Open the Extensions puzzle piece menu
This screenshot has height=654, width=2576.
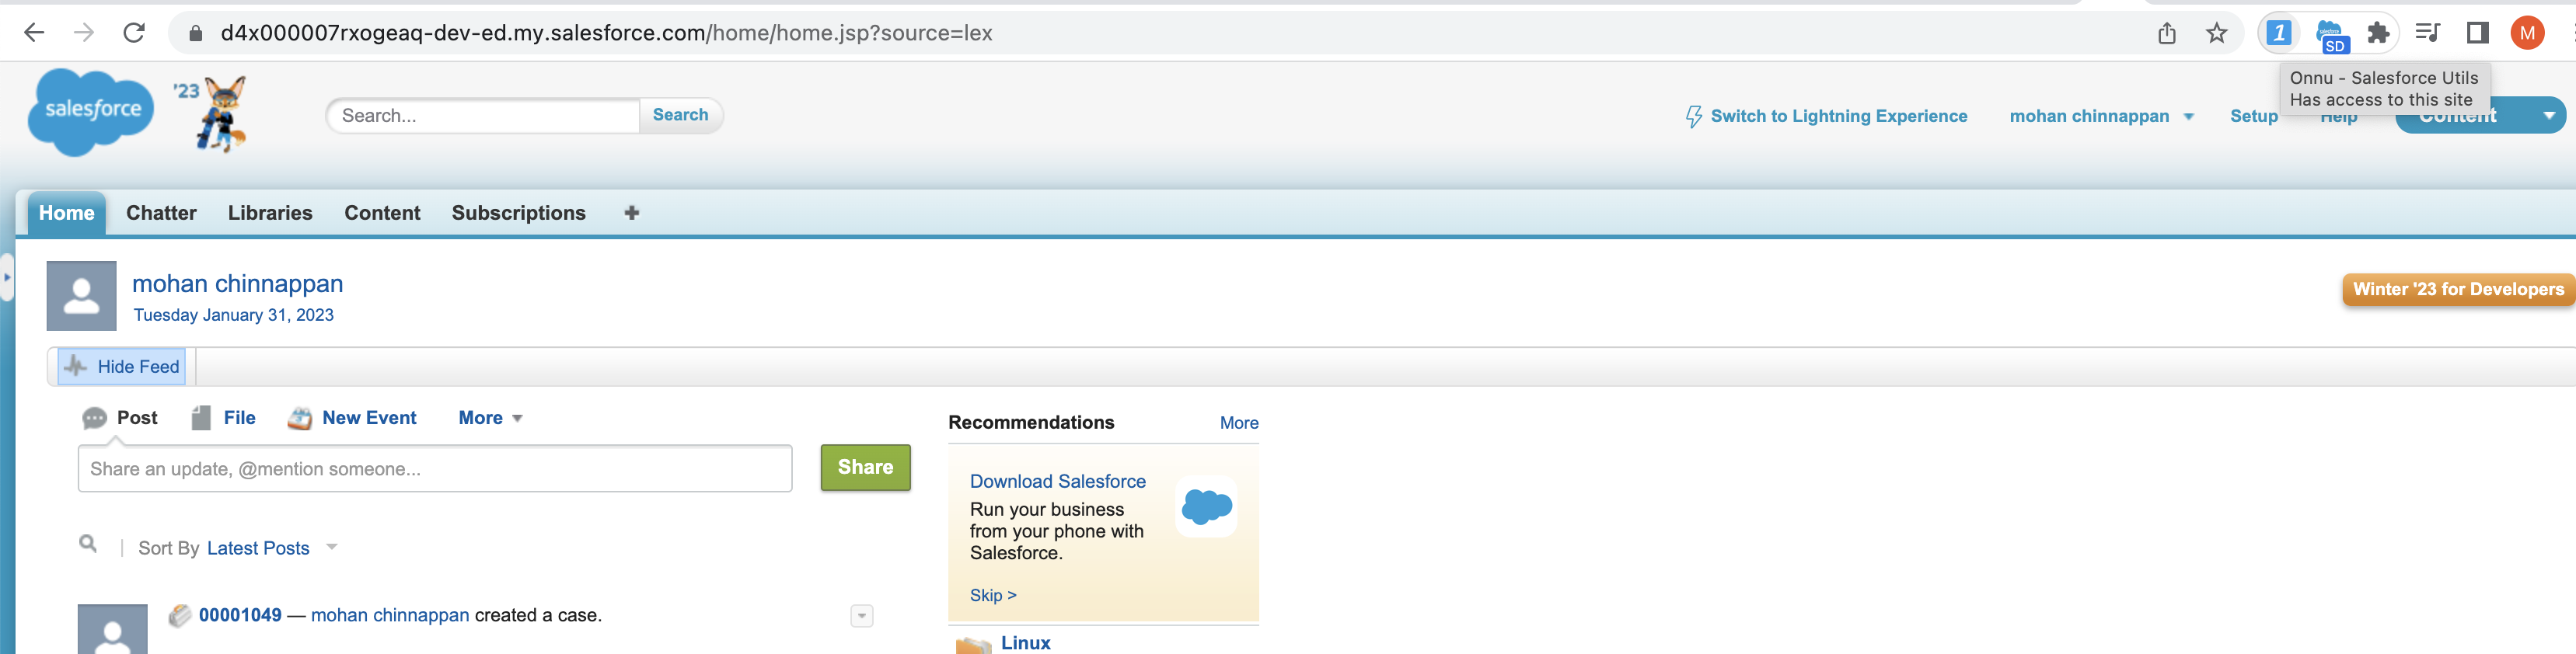pyautogui.click(x=2378, y=33)
